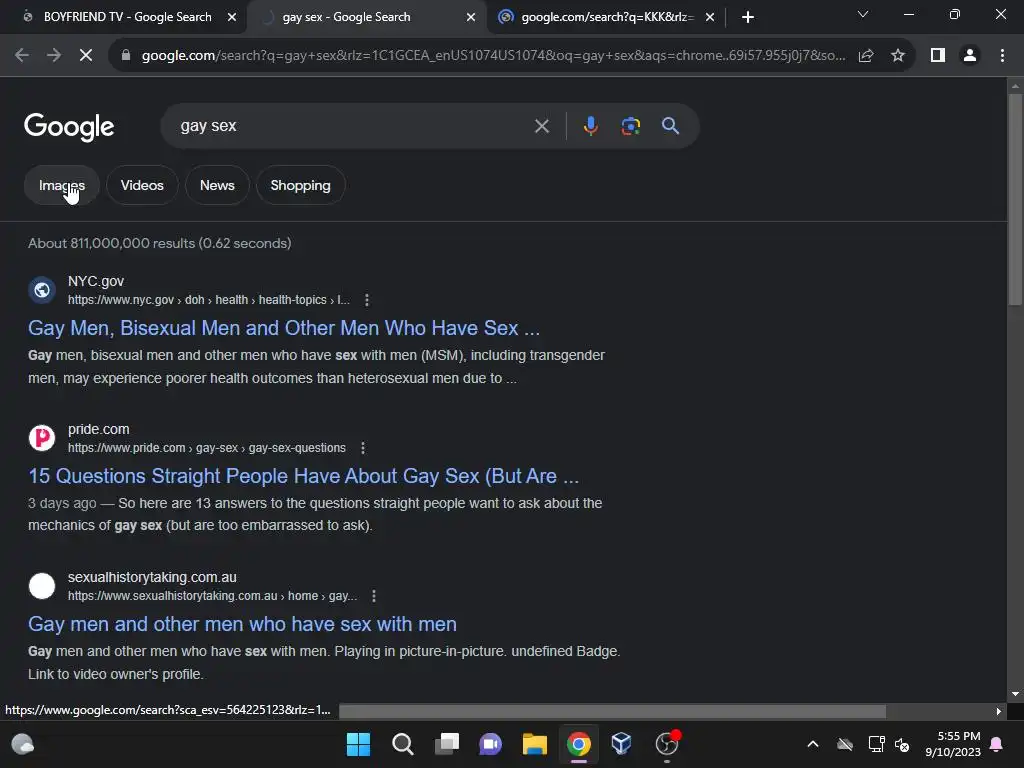Go forward to the next page
1024x768 pixels.
54,56
